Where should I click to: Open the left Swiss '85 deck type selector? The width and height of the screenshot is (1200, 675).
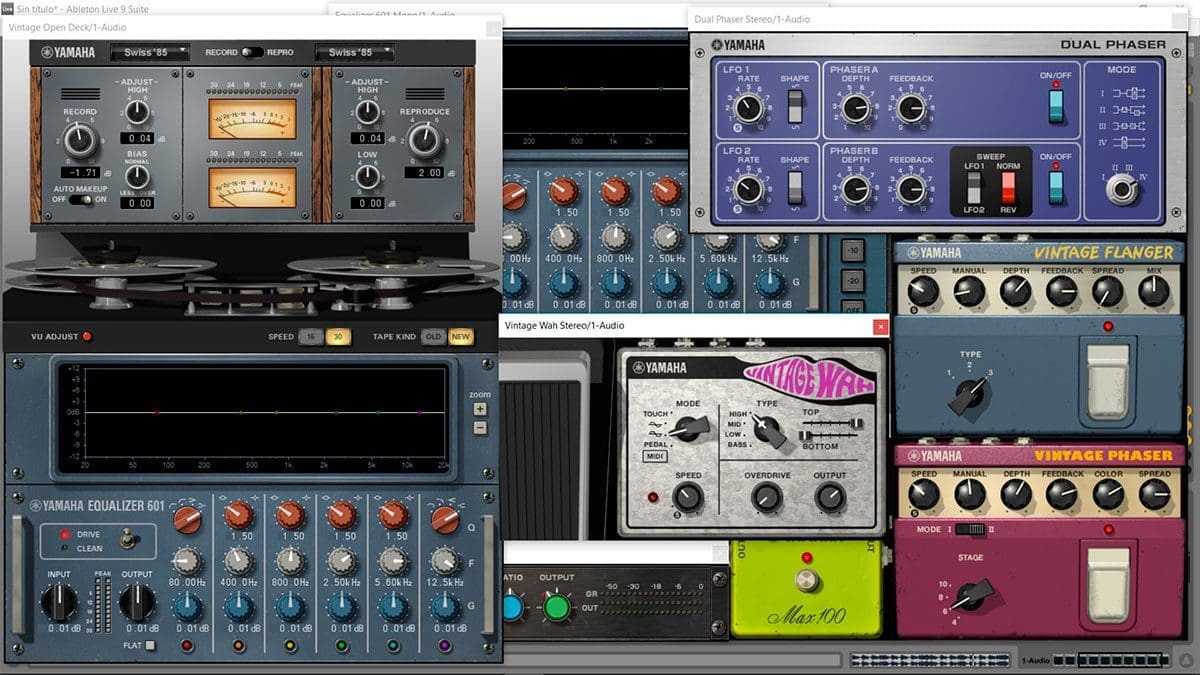(x=149, y=52)
